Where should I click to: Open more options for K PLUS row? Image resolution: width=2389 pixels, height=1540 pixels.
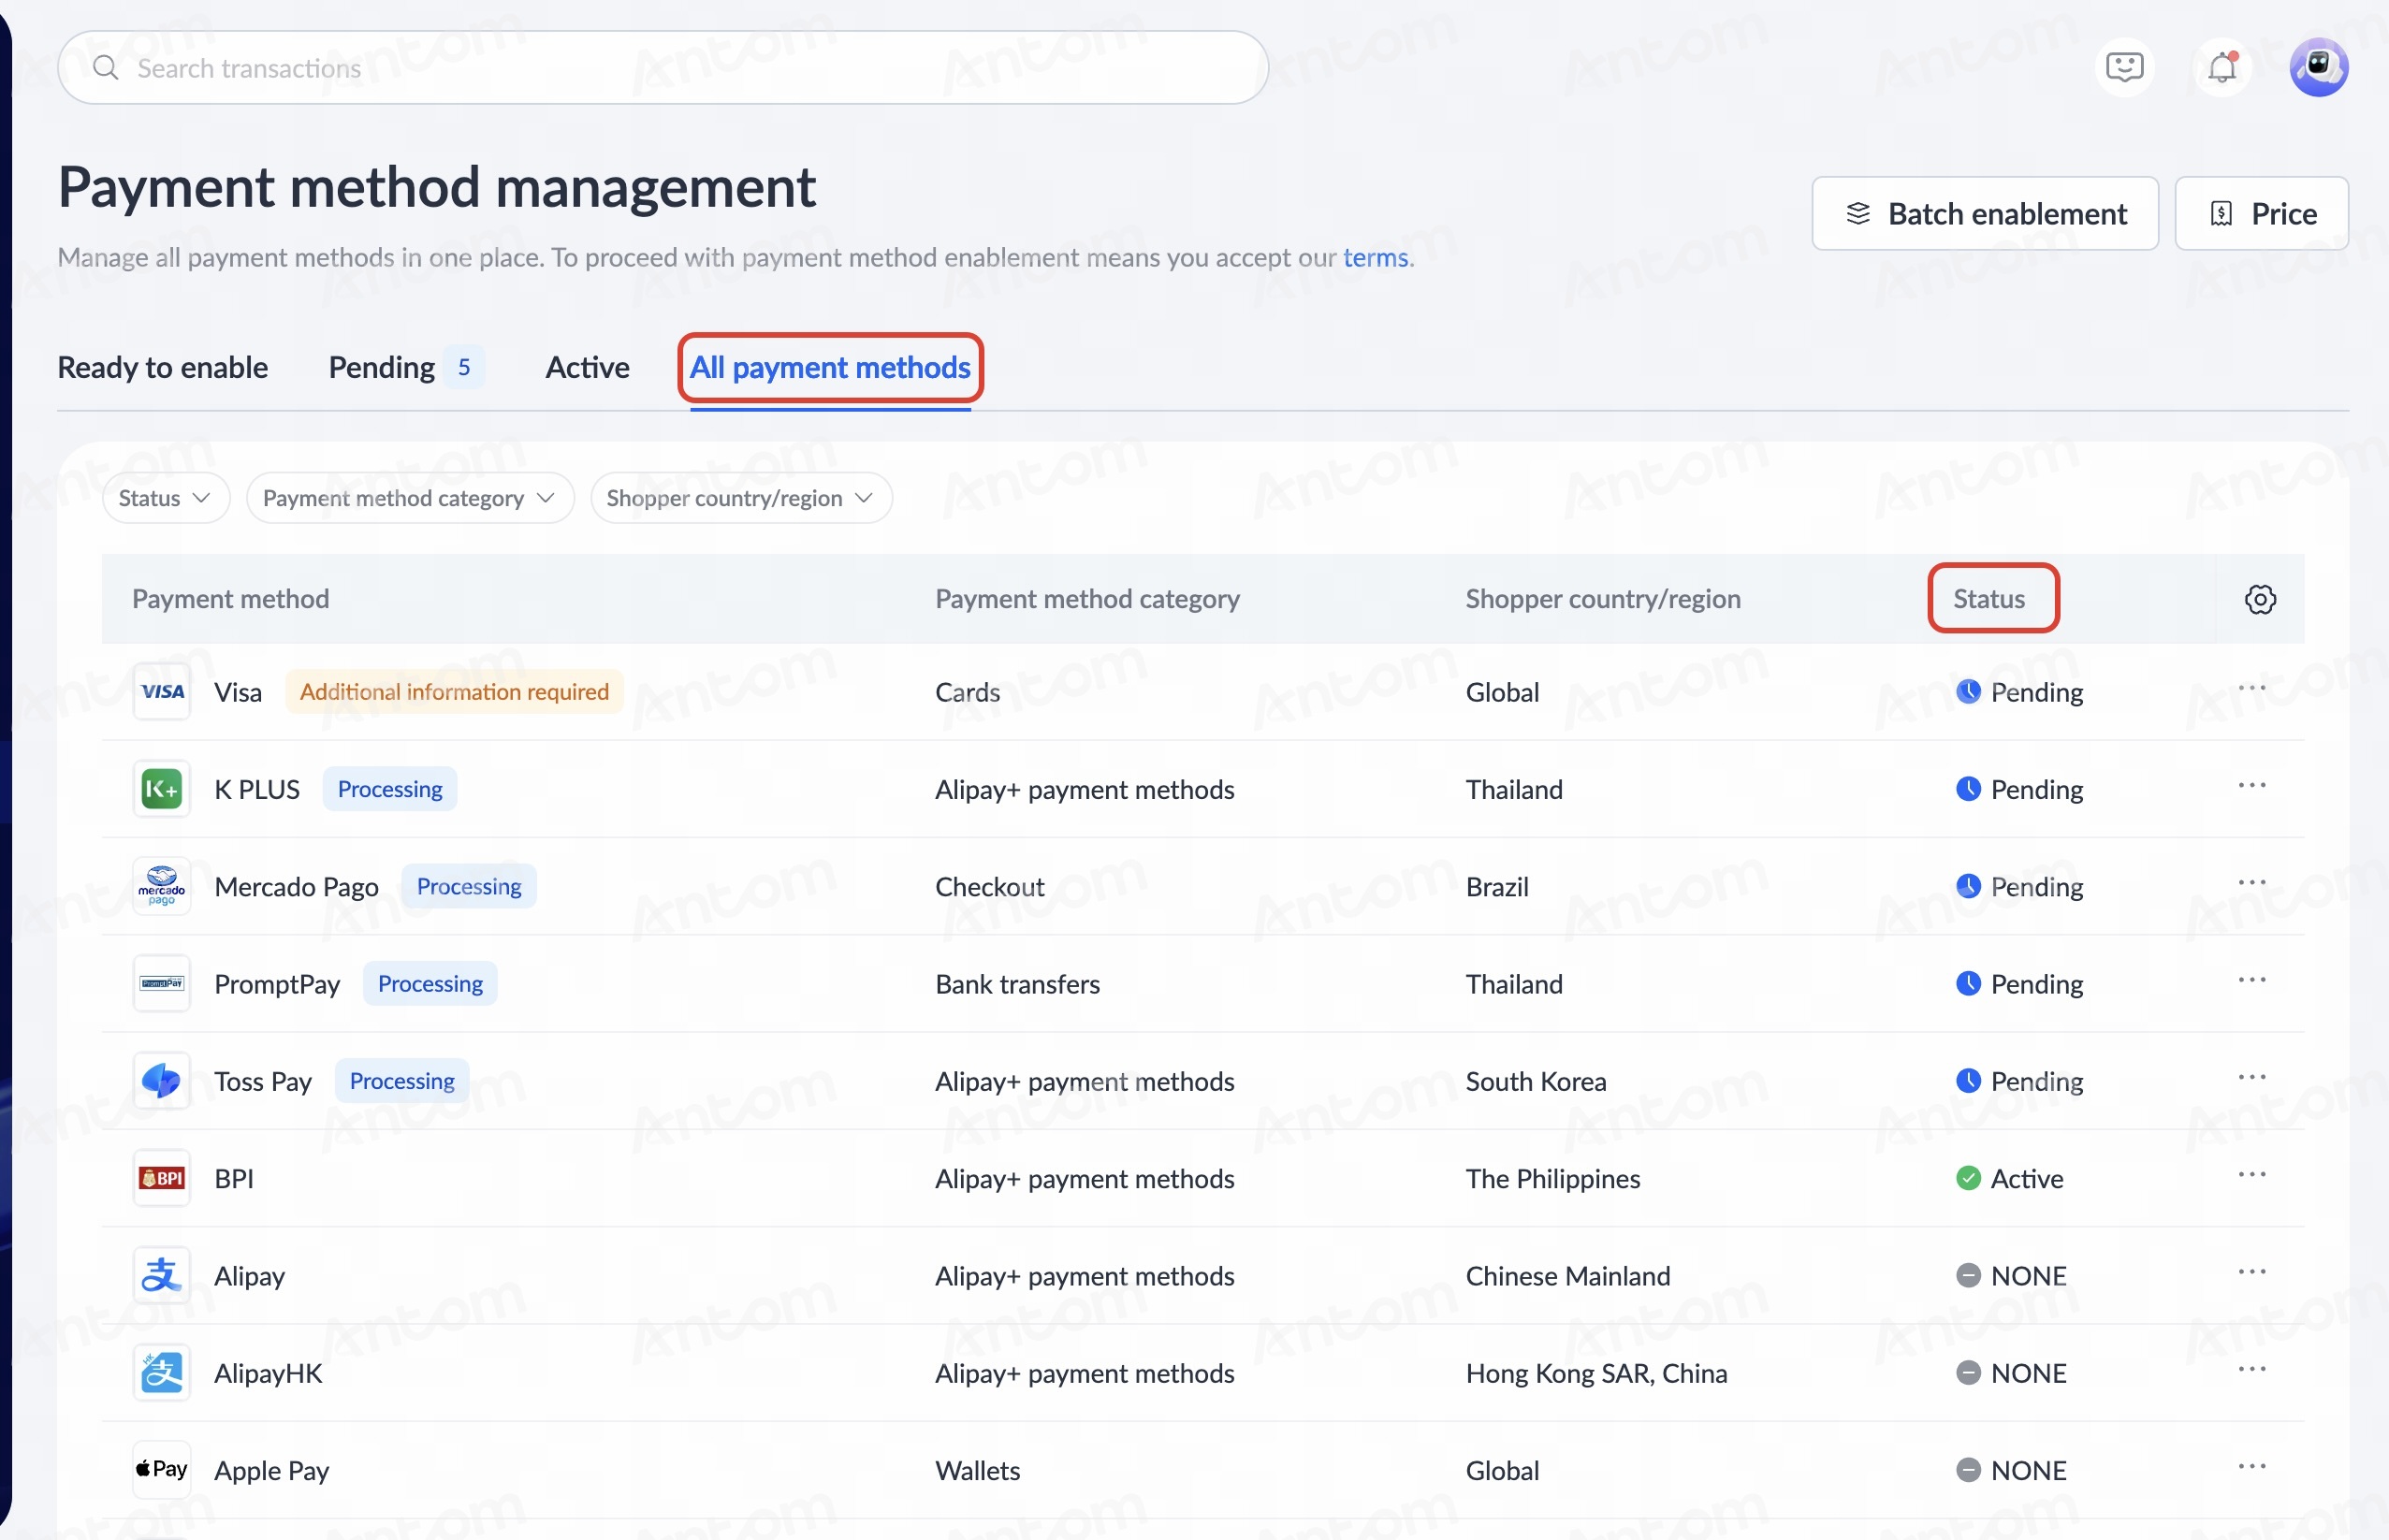coord(2252,785)
